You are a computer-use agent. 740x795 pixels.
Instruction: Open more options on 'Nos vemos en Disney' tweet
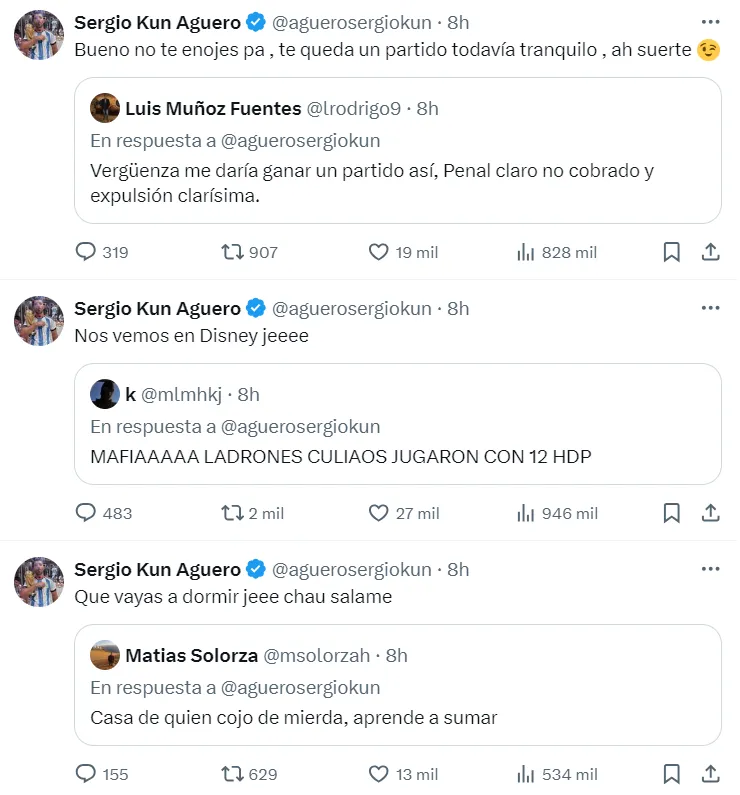pos(710,308)
